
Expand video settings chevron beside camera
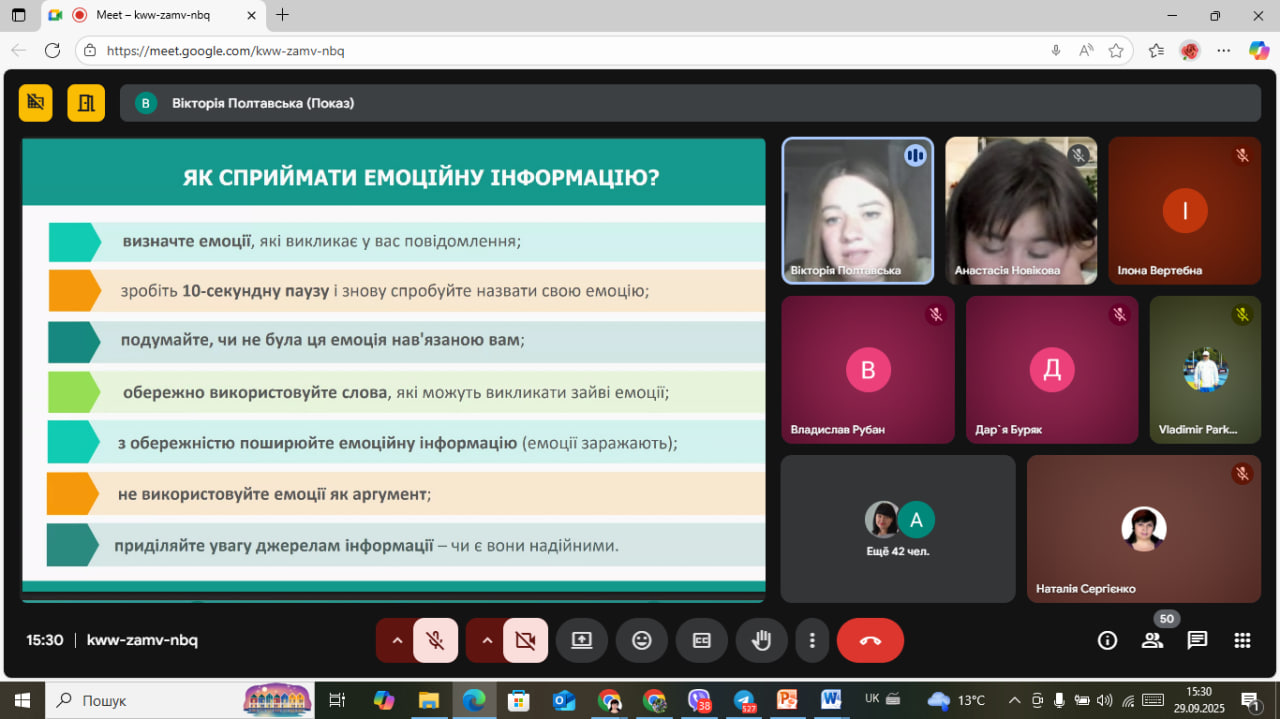tap(487, 641)
